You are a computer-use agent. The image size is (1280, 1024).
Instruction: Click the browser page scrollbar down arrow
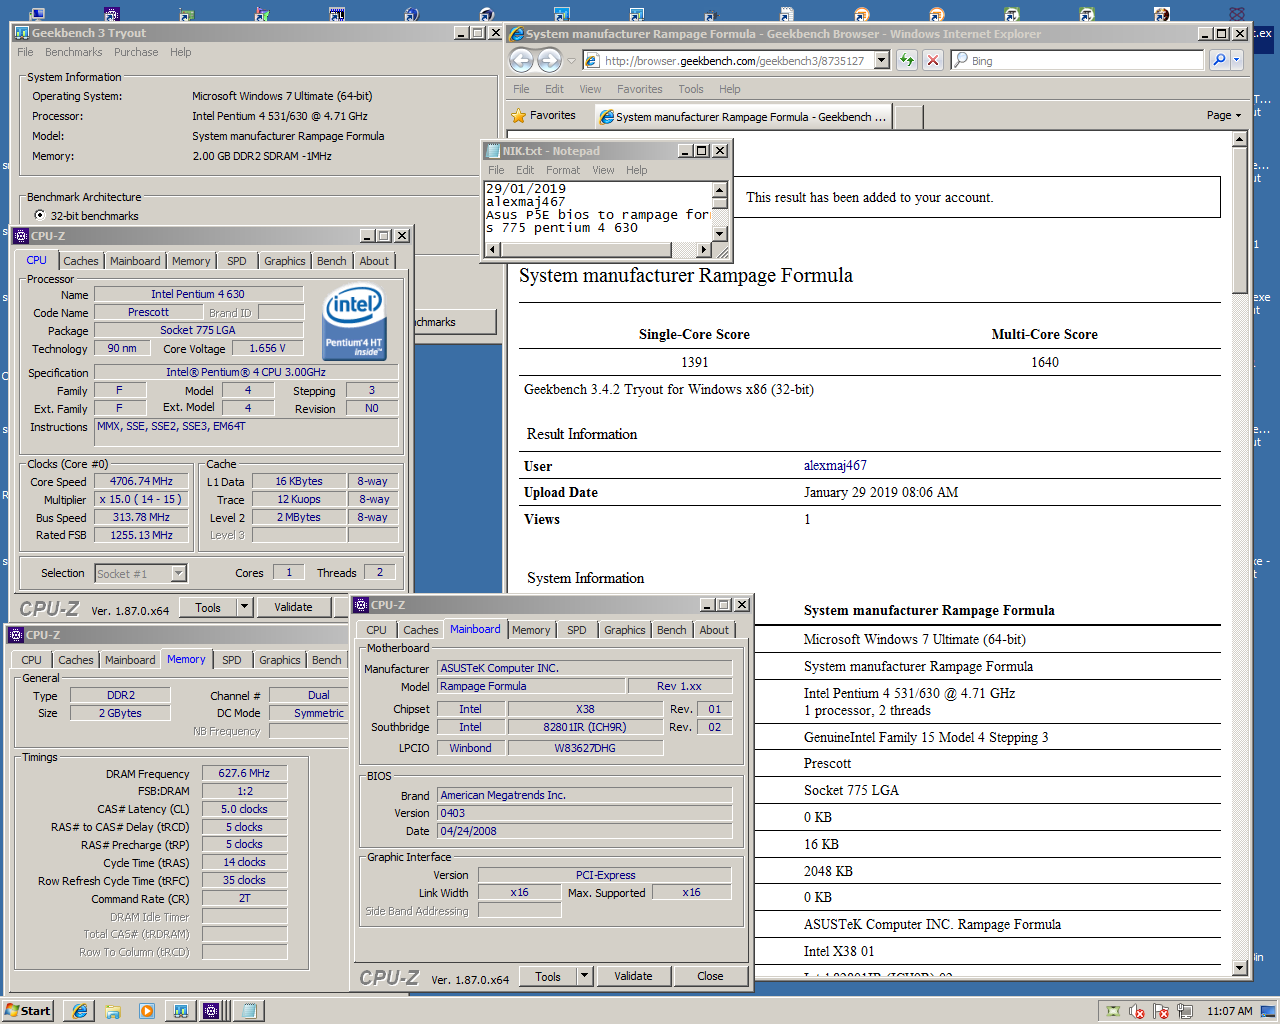coord(1240,968)
